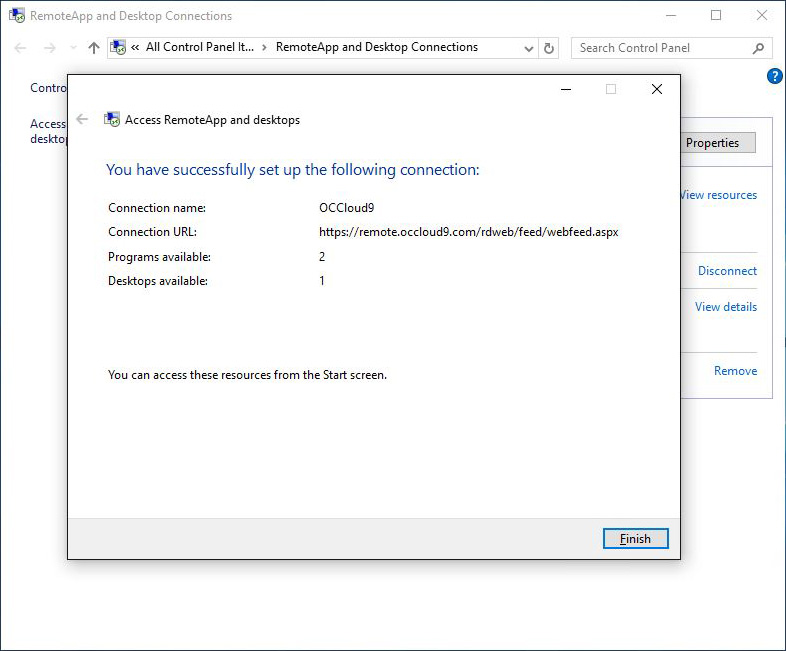The image size is (786, 651).
Task: Click the Connection name label
Action: 157,208
